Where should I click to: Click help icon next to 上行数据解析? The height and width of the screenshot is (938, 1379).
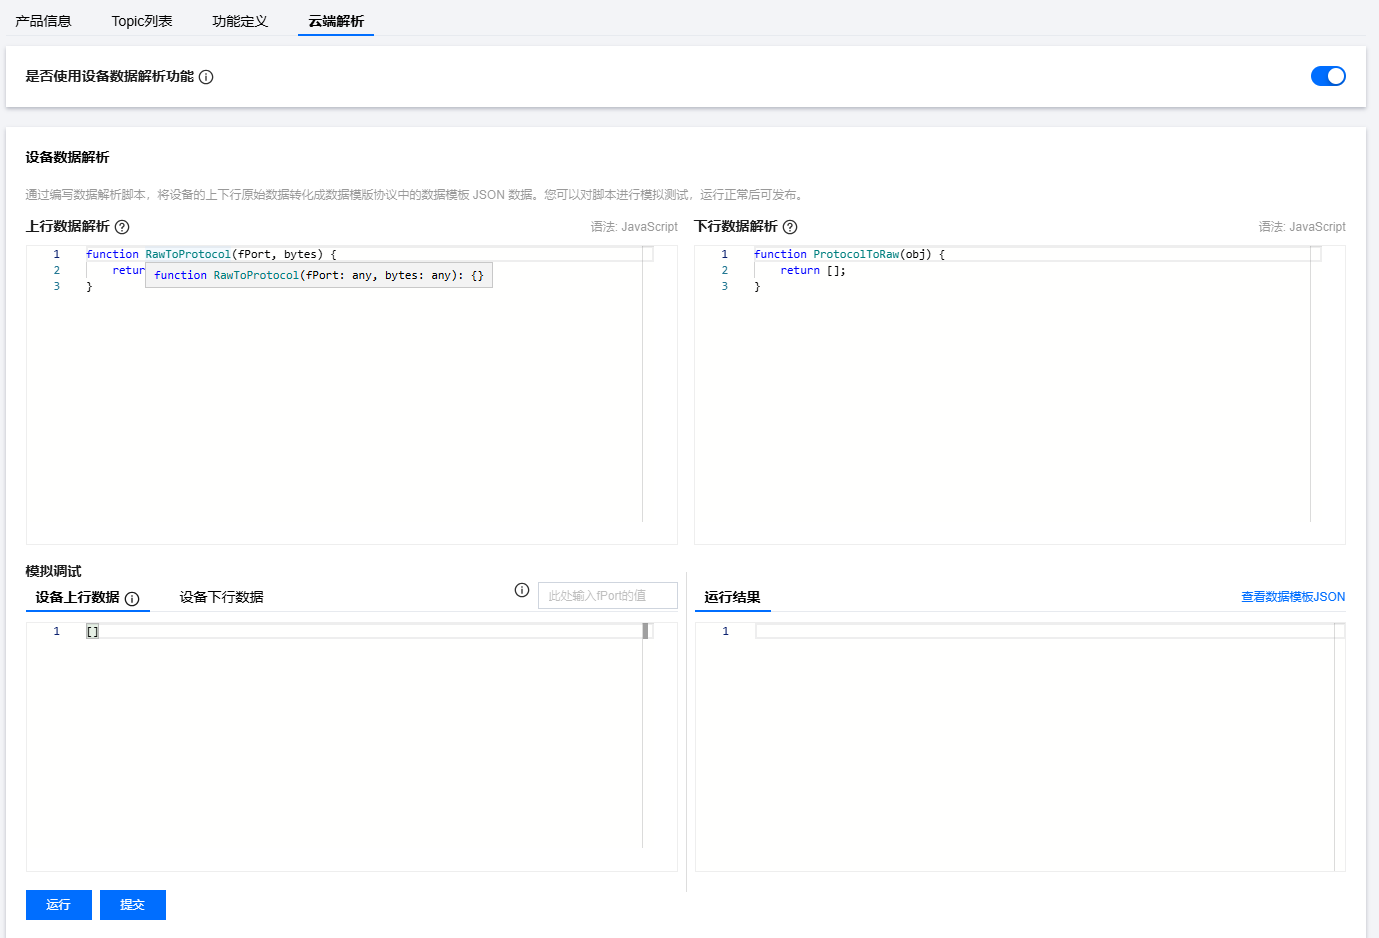click(122, 227)
